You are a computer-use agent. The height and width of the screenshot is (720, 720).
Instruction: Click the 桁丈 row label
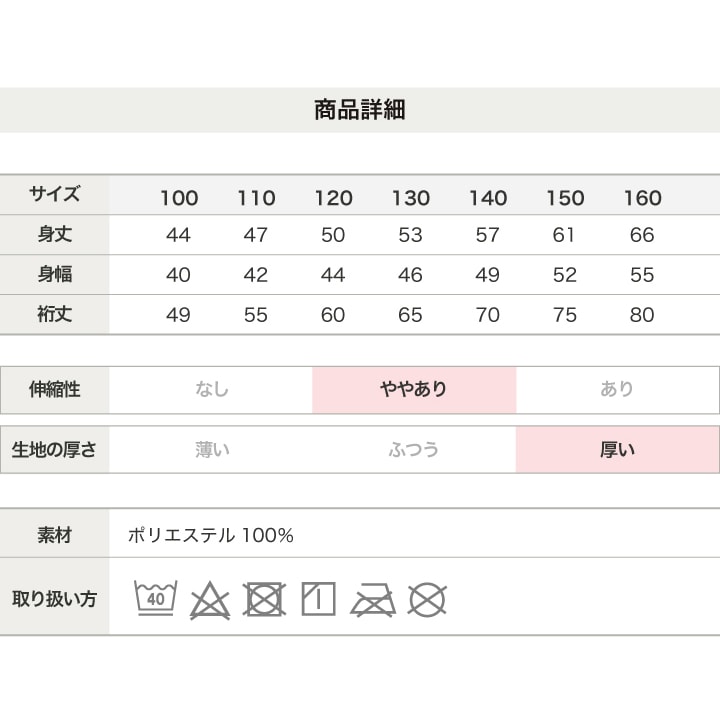click(55, 315)
